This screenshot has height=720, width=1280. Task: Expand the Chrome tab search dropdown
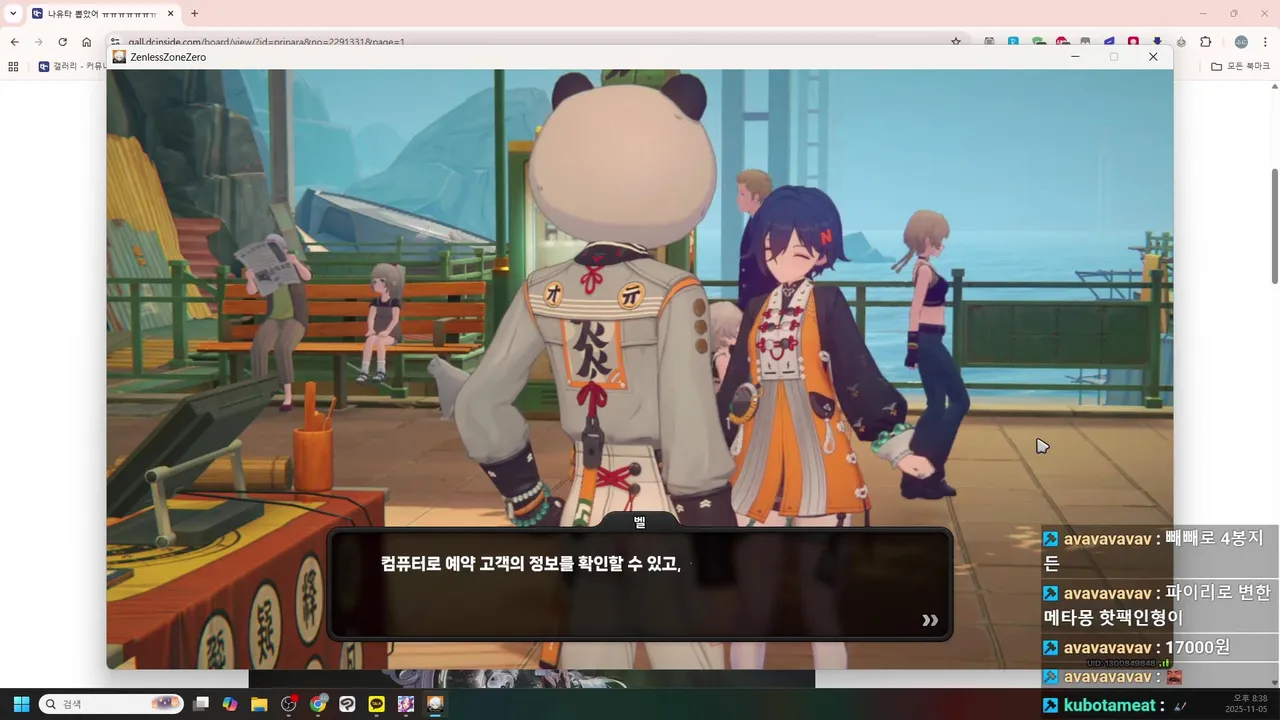coord(13,13)
